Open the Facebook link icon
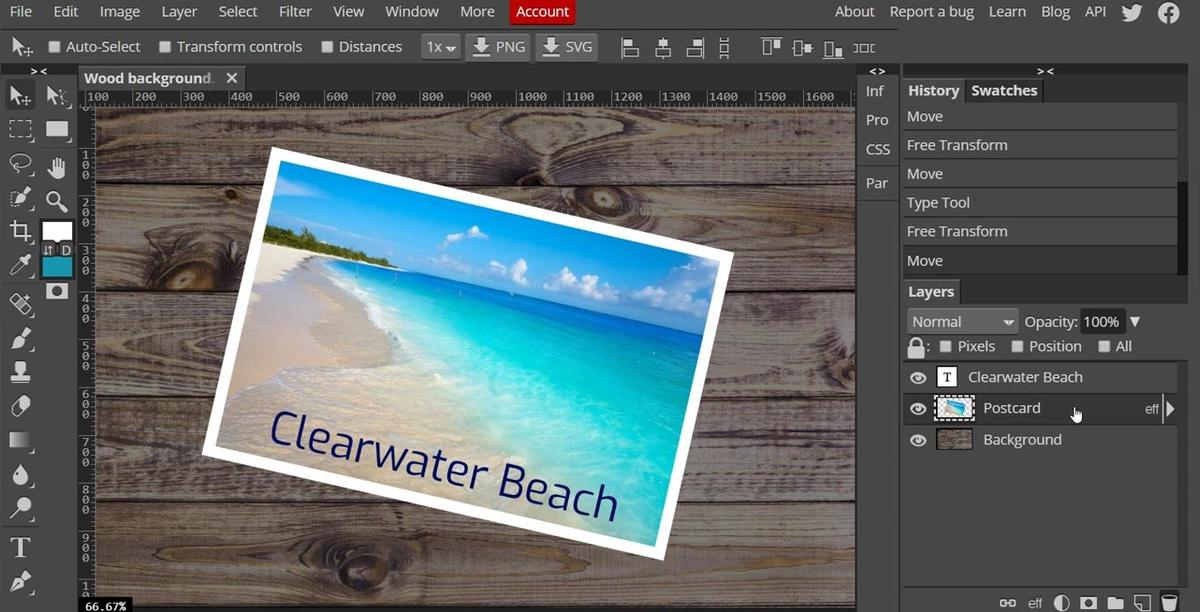This screenshot has height=612, width=1200. (x=1168, y=12)
